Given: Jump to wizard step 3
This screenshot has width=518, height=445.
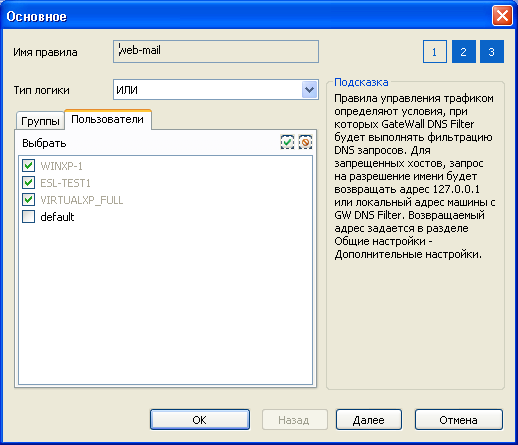Looking at the screenshot, I should (x=492, y=52).
